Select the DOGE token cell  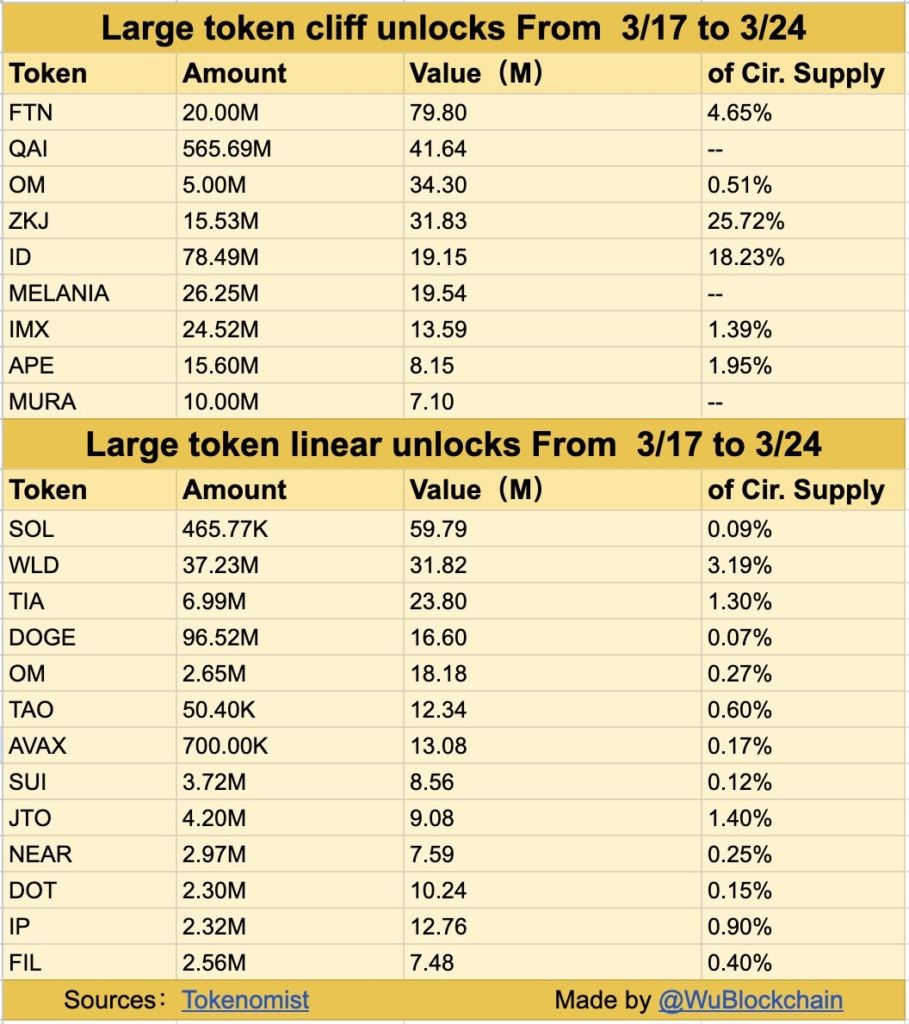pos(42,637)
